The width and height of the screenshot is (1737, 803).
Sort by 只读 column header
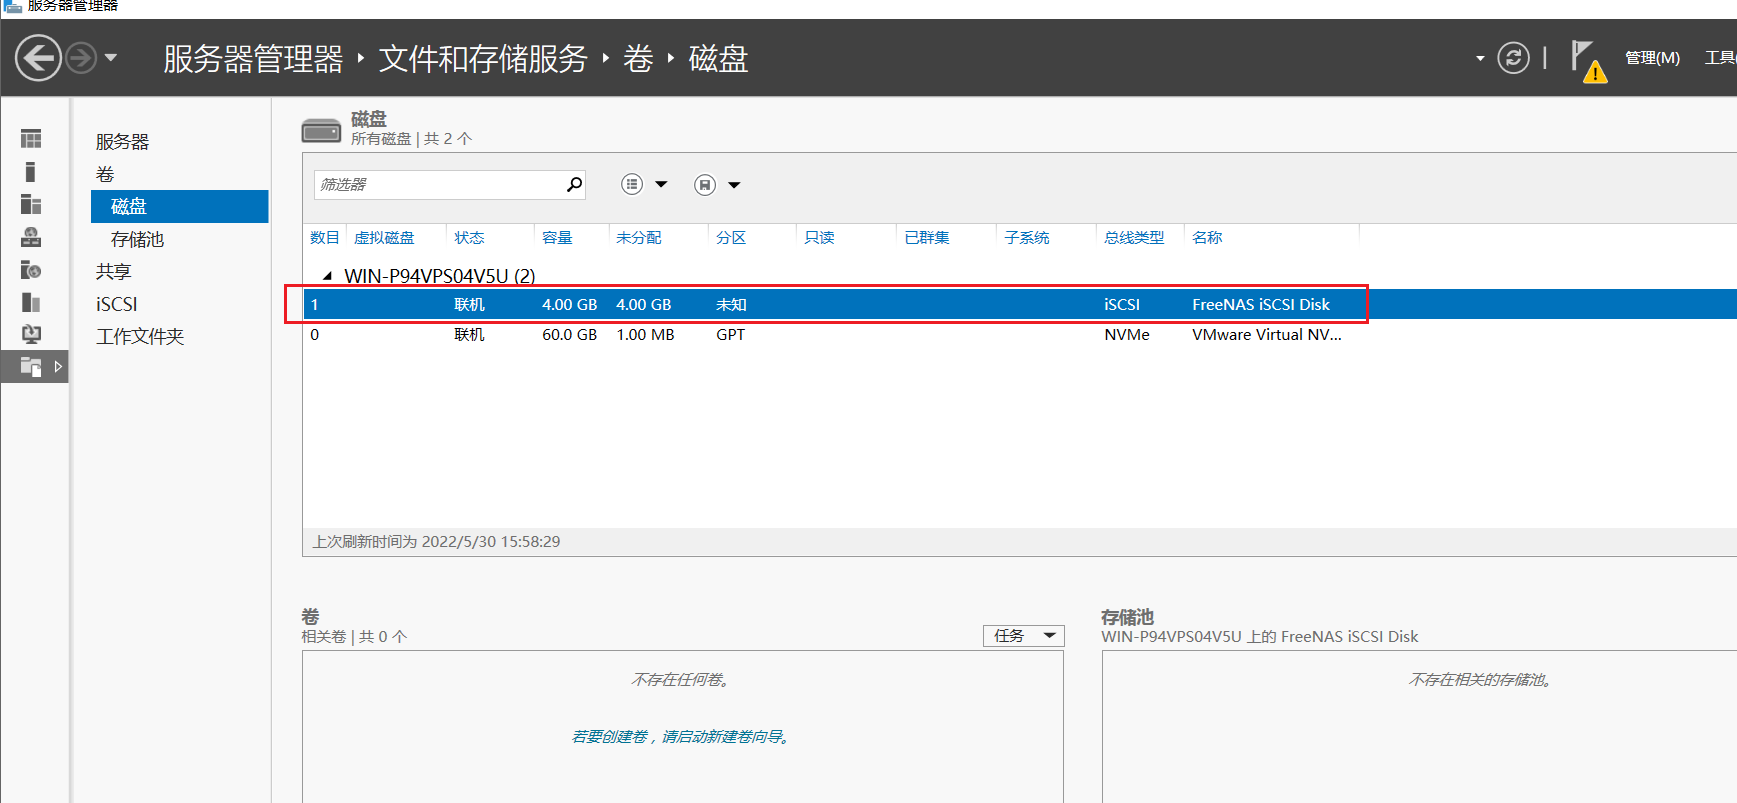coord(819,237)
